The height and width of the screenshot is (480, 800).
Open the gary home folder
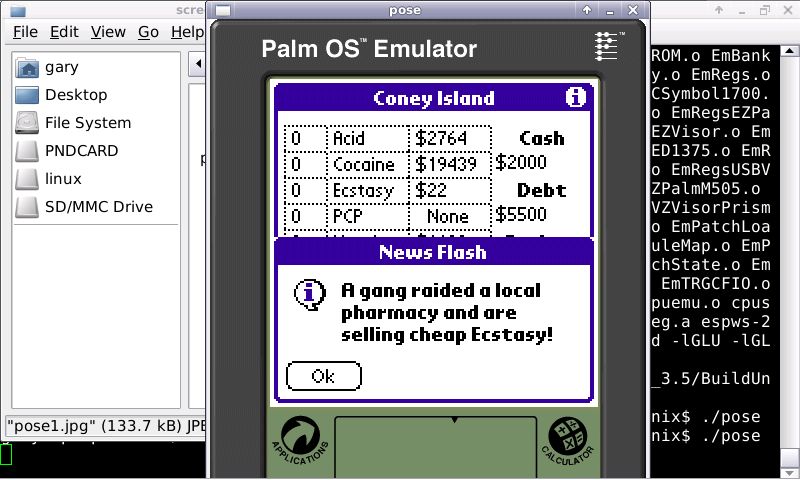pos(61,67)
